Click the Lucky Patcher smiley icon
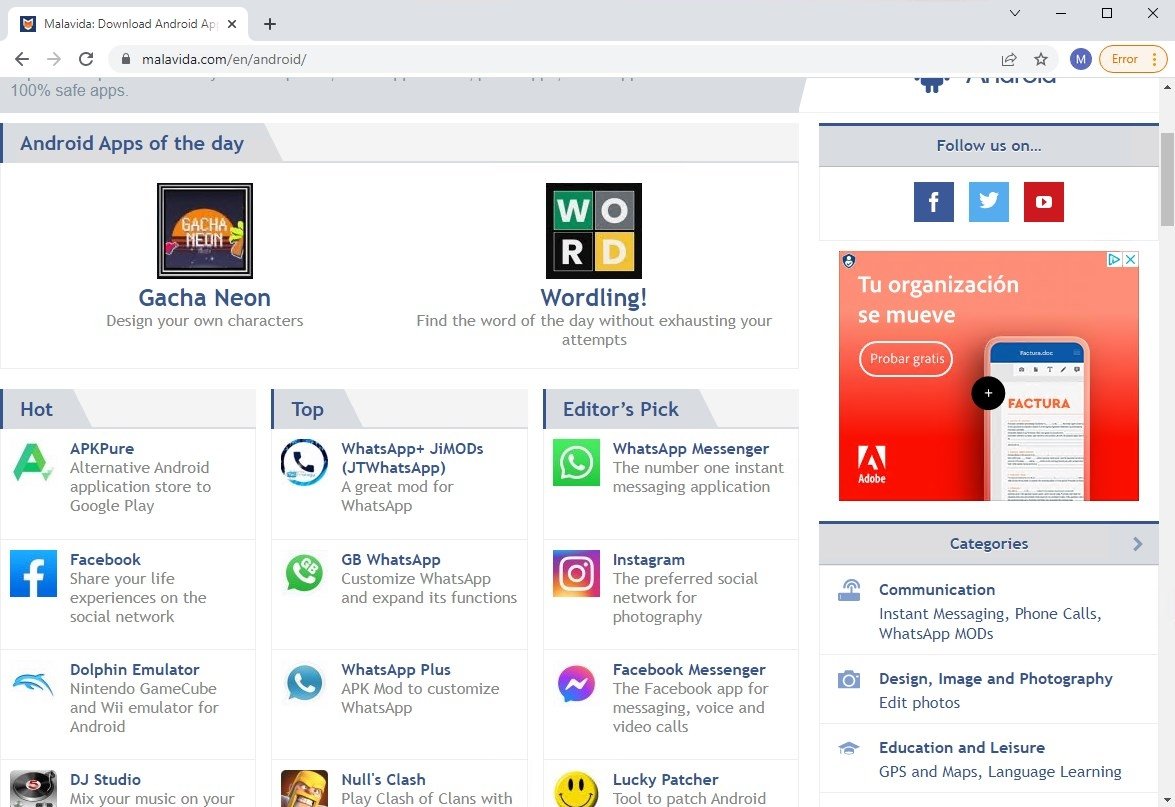 pos(576,790)
